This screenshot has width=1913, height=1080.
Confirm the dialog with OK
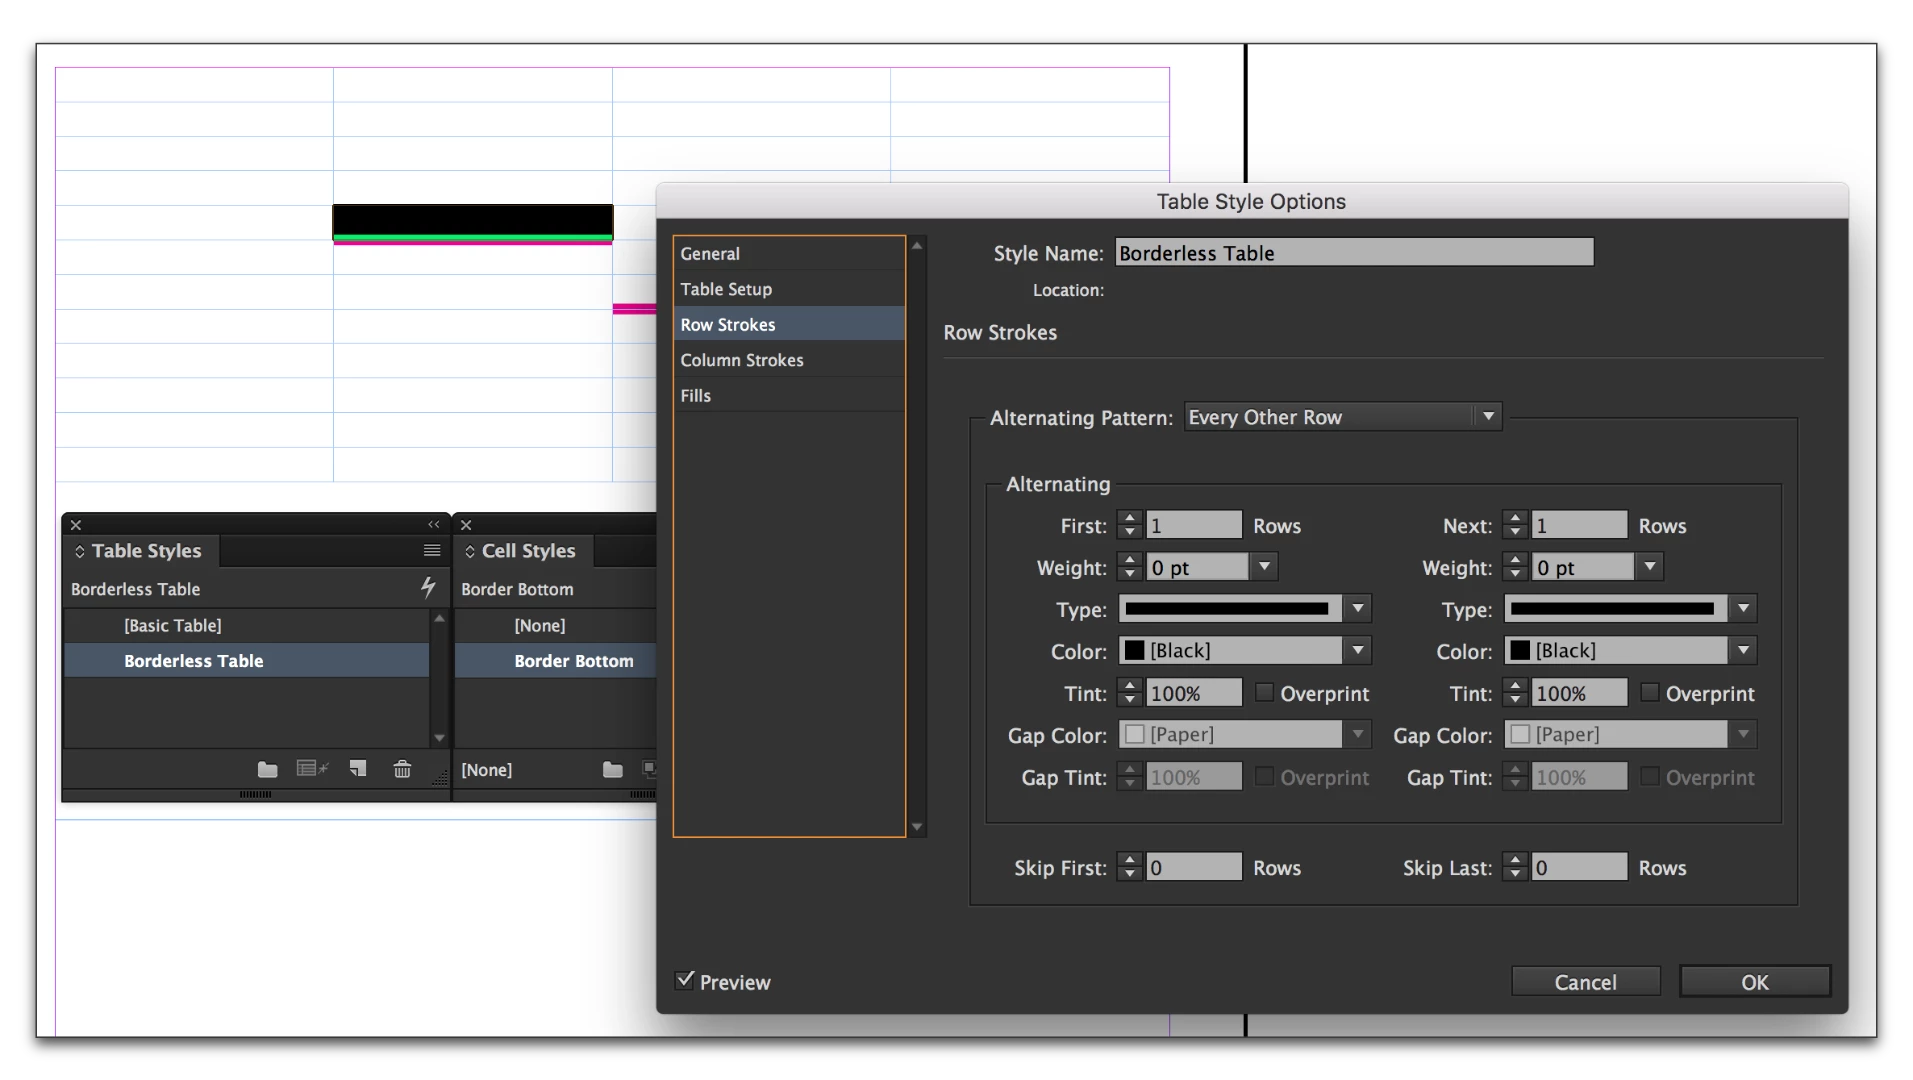[x=1754, y=981]
